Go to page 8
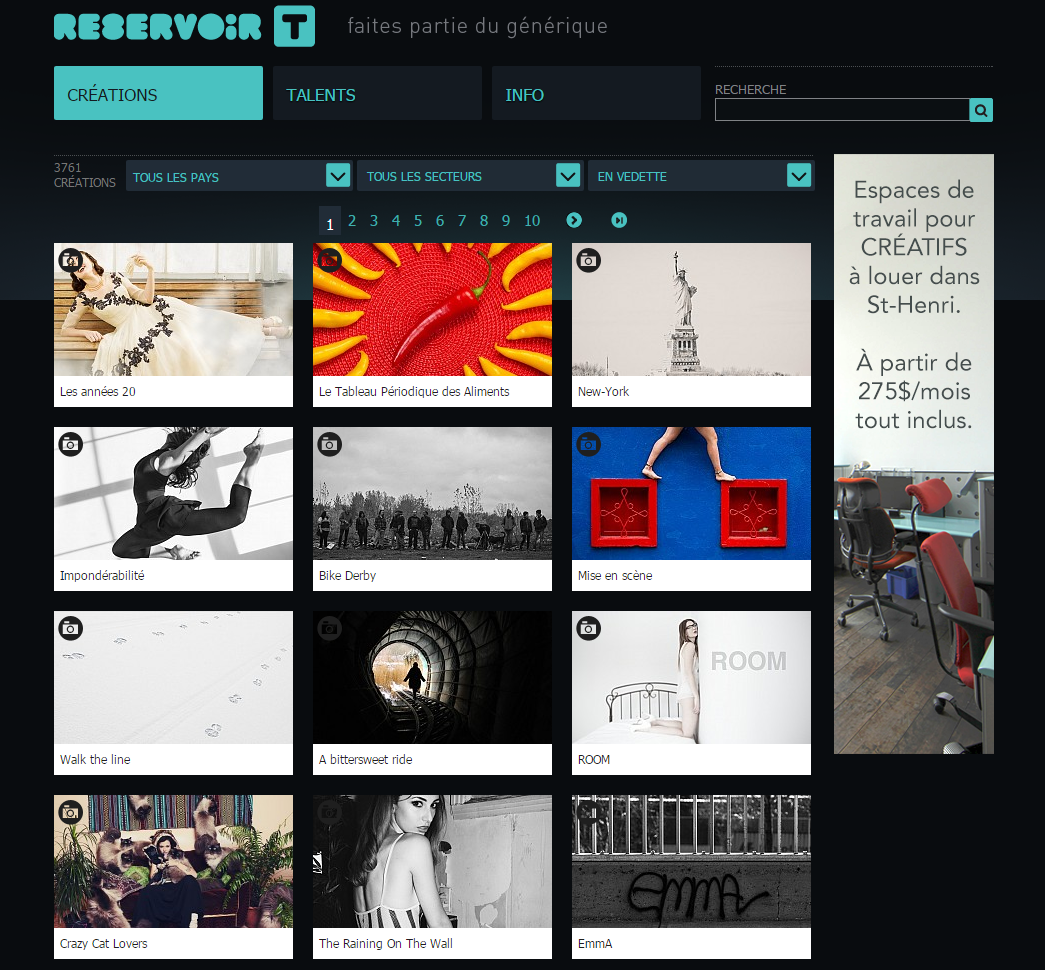The image size is (1045, 970). 484,221
